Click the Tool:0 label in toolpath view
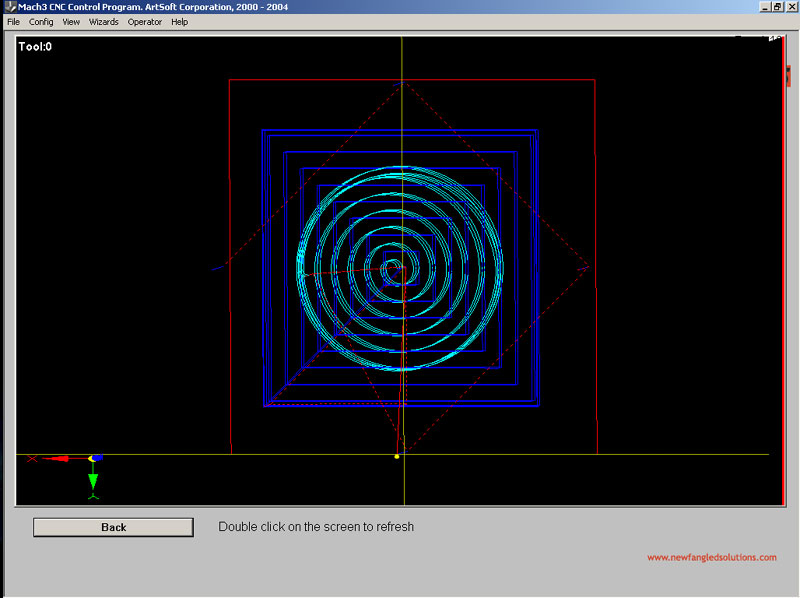This screenshot has height=598, width=800. pos(35,46)
